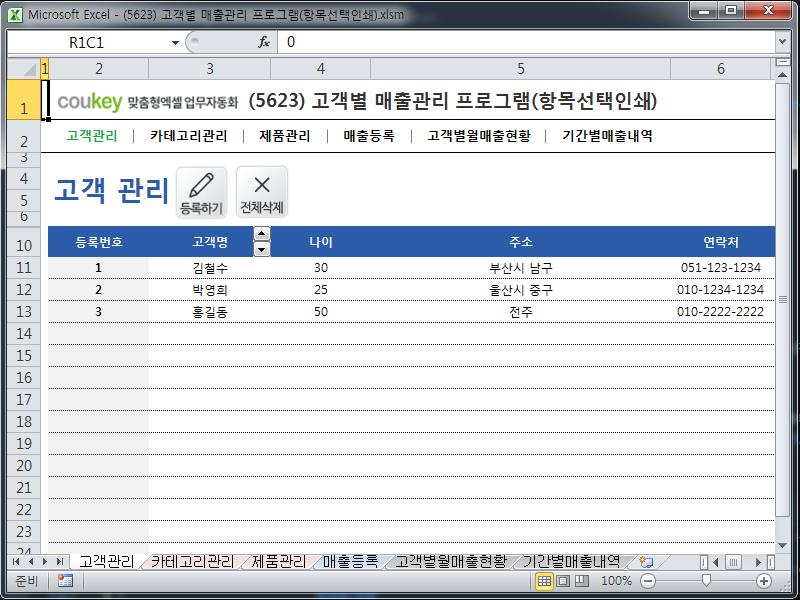This screenshot has width=800, height=600.
Task: Select Page Break Preview in status bar
Action: point(582,581)
